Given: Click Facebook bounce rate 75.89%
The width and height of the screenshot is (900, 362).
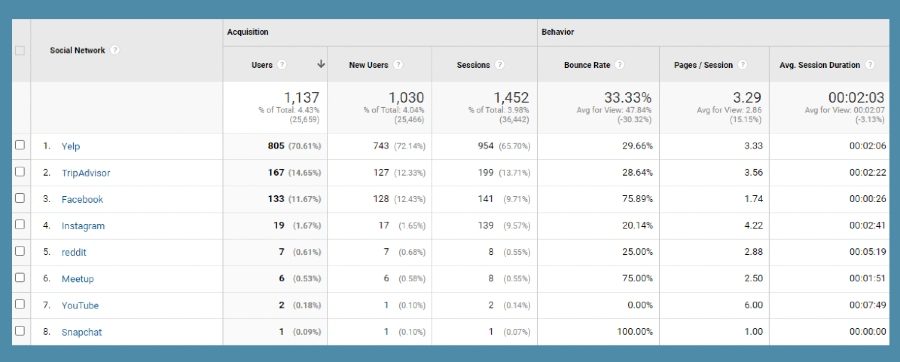Looking at the screenshot, I should [x=638, y=199].
